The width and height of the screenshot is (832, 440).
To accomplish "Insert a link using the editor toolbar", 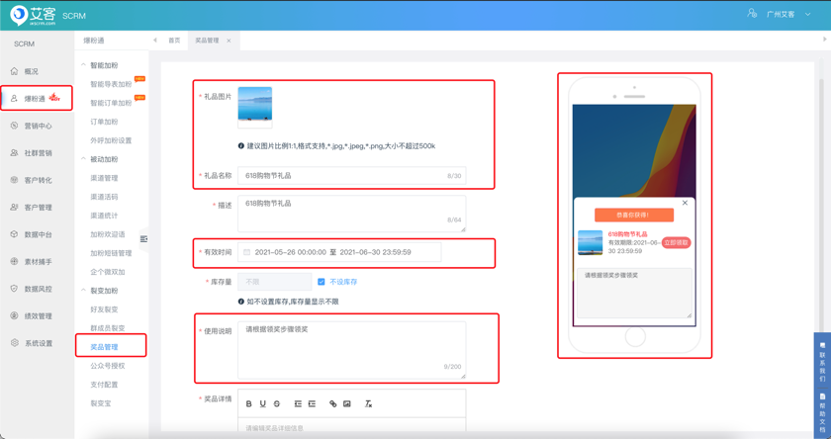I will (x=333, y=403).
